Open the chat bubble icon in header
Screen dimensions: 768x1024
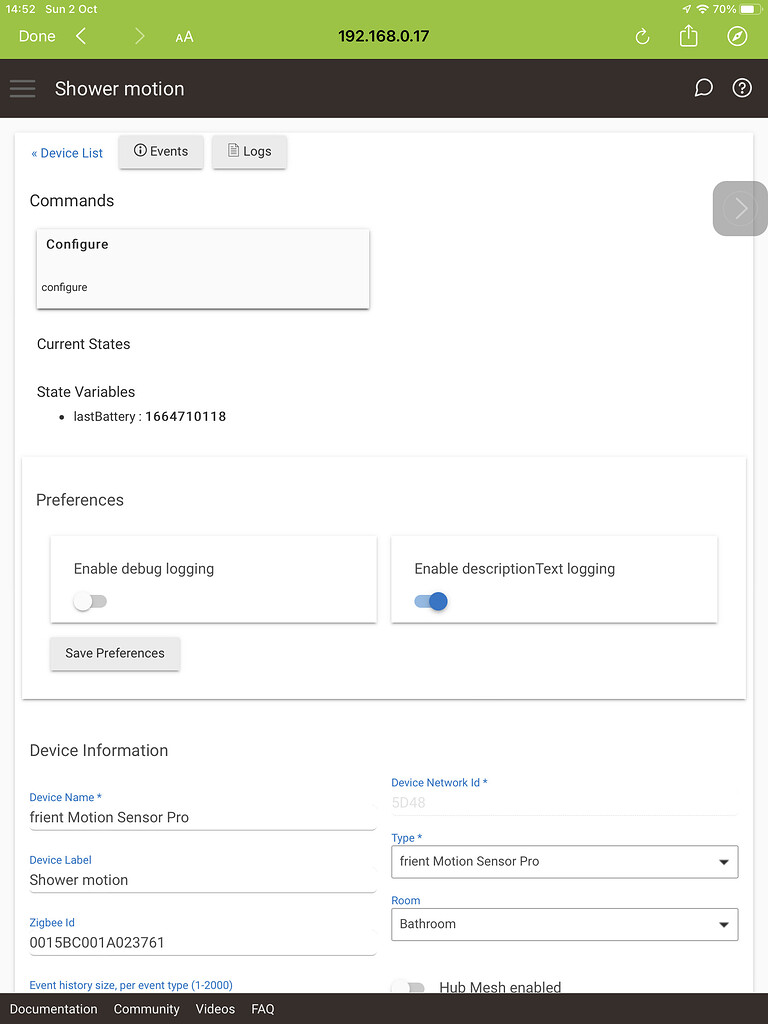(703, 88)
